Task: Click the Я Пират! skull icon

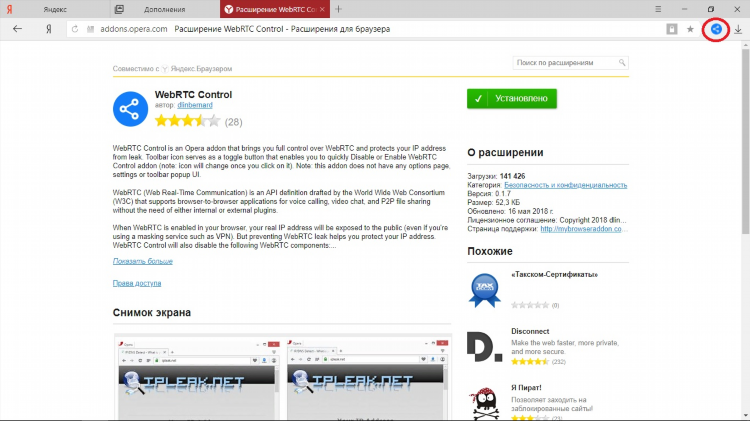Action: tap(484, 404)
